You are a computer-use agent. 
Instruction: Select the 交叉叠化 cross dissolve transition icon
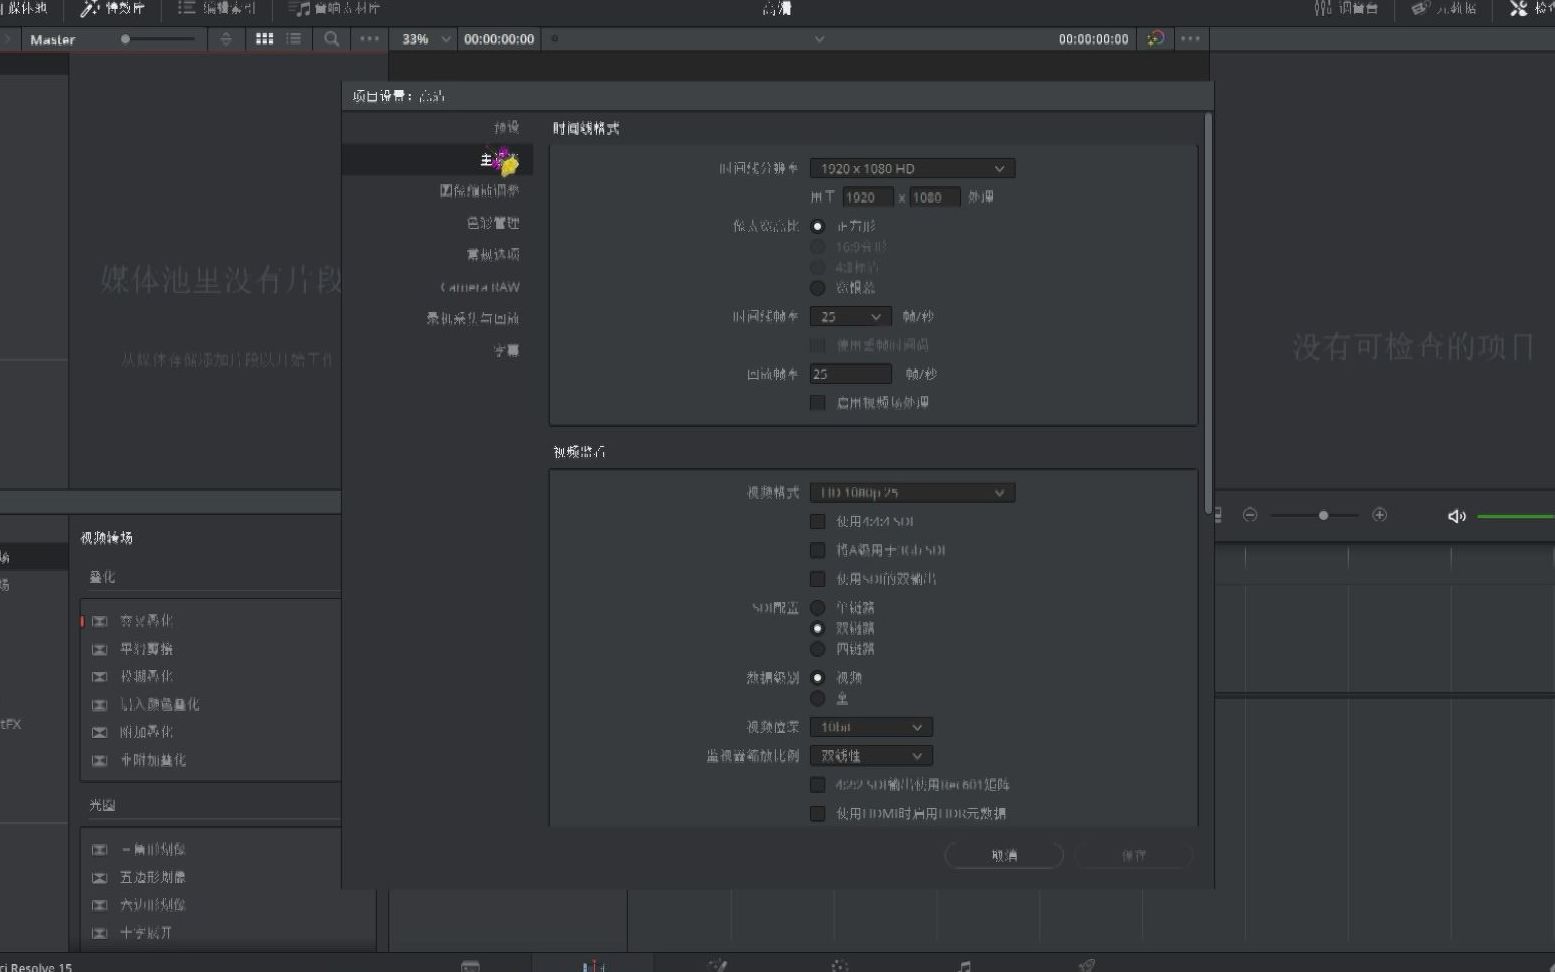(x=99, y=621)
